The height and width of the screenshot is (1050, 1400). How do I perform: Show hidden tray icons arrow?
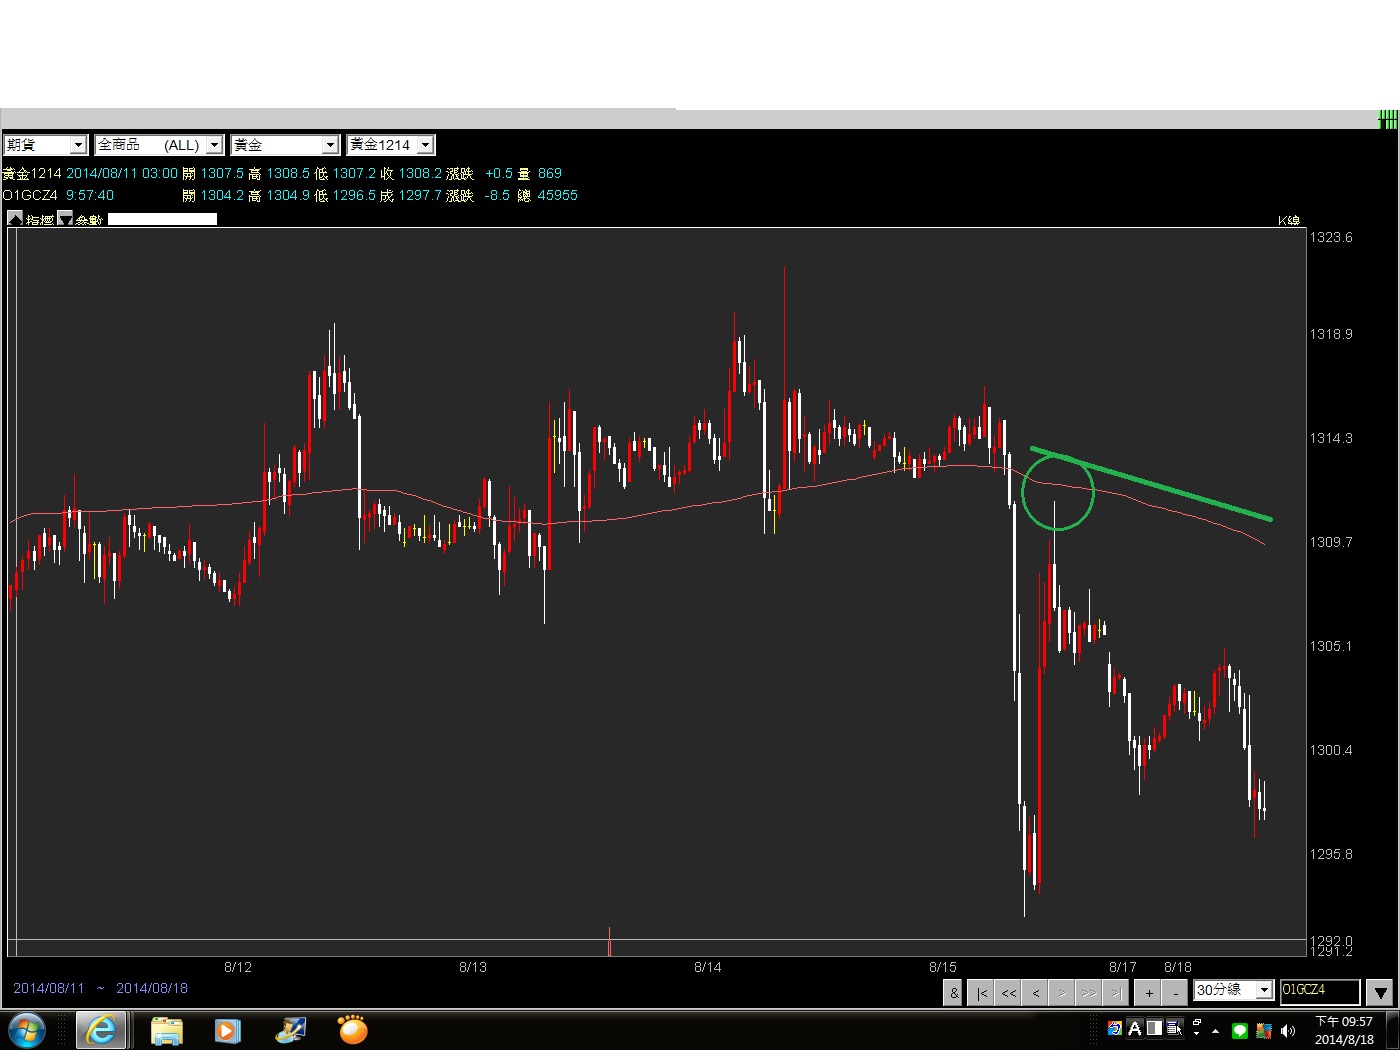[x=1215, y=1031]
